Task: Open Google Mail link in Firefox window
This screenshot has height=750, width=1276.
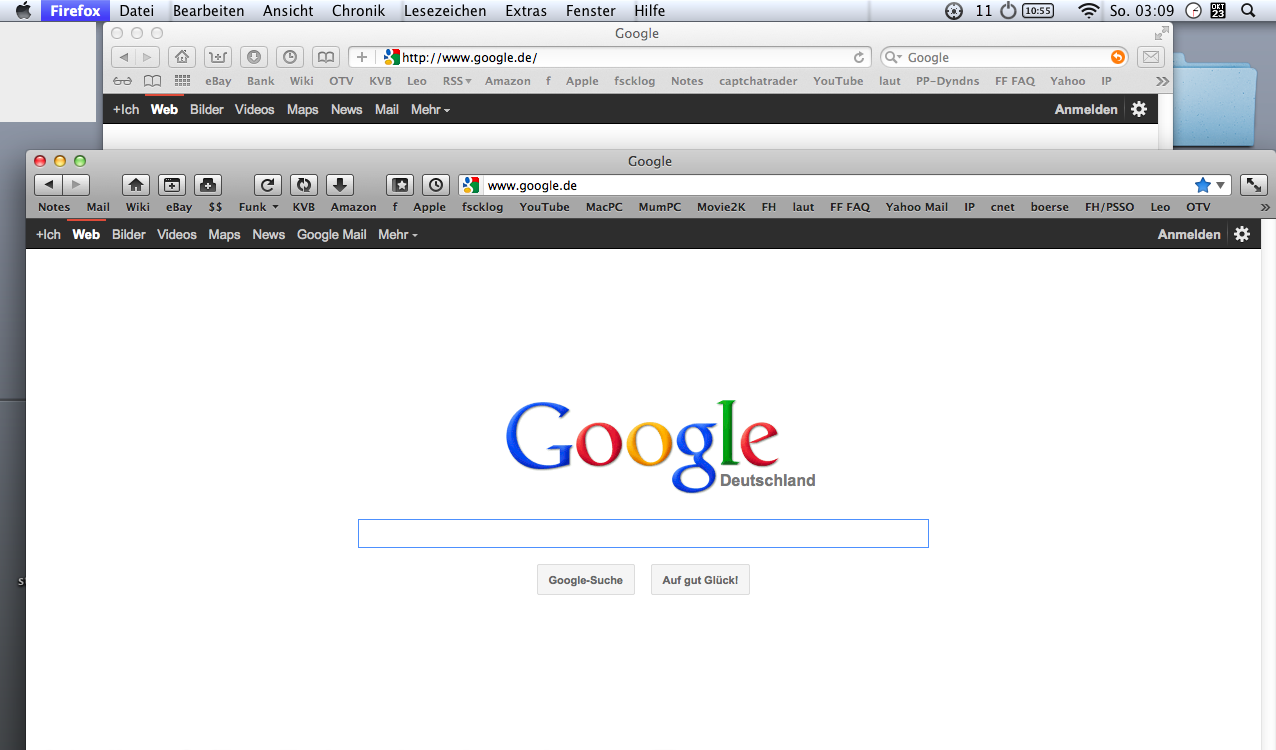Action: tap(332, 234)
